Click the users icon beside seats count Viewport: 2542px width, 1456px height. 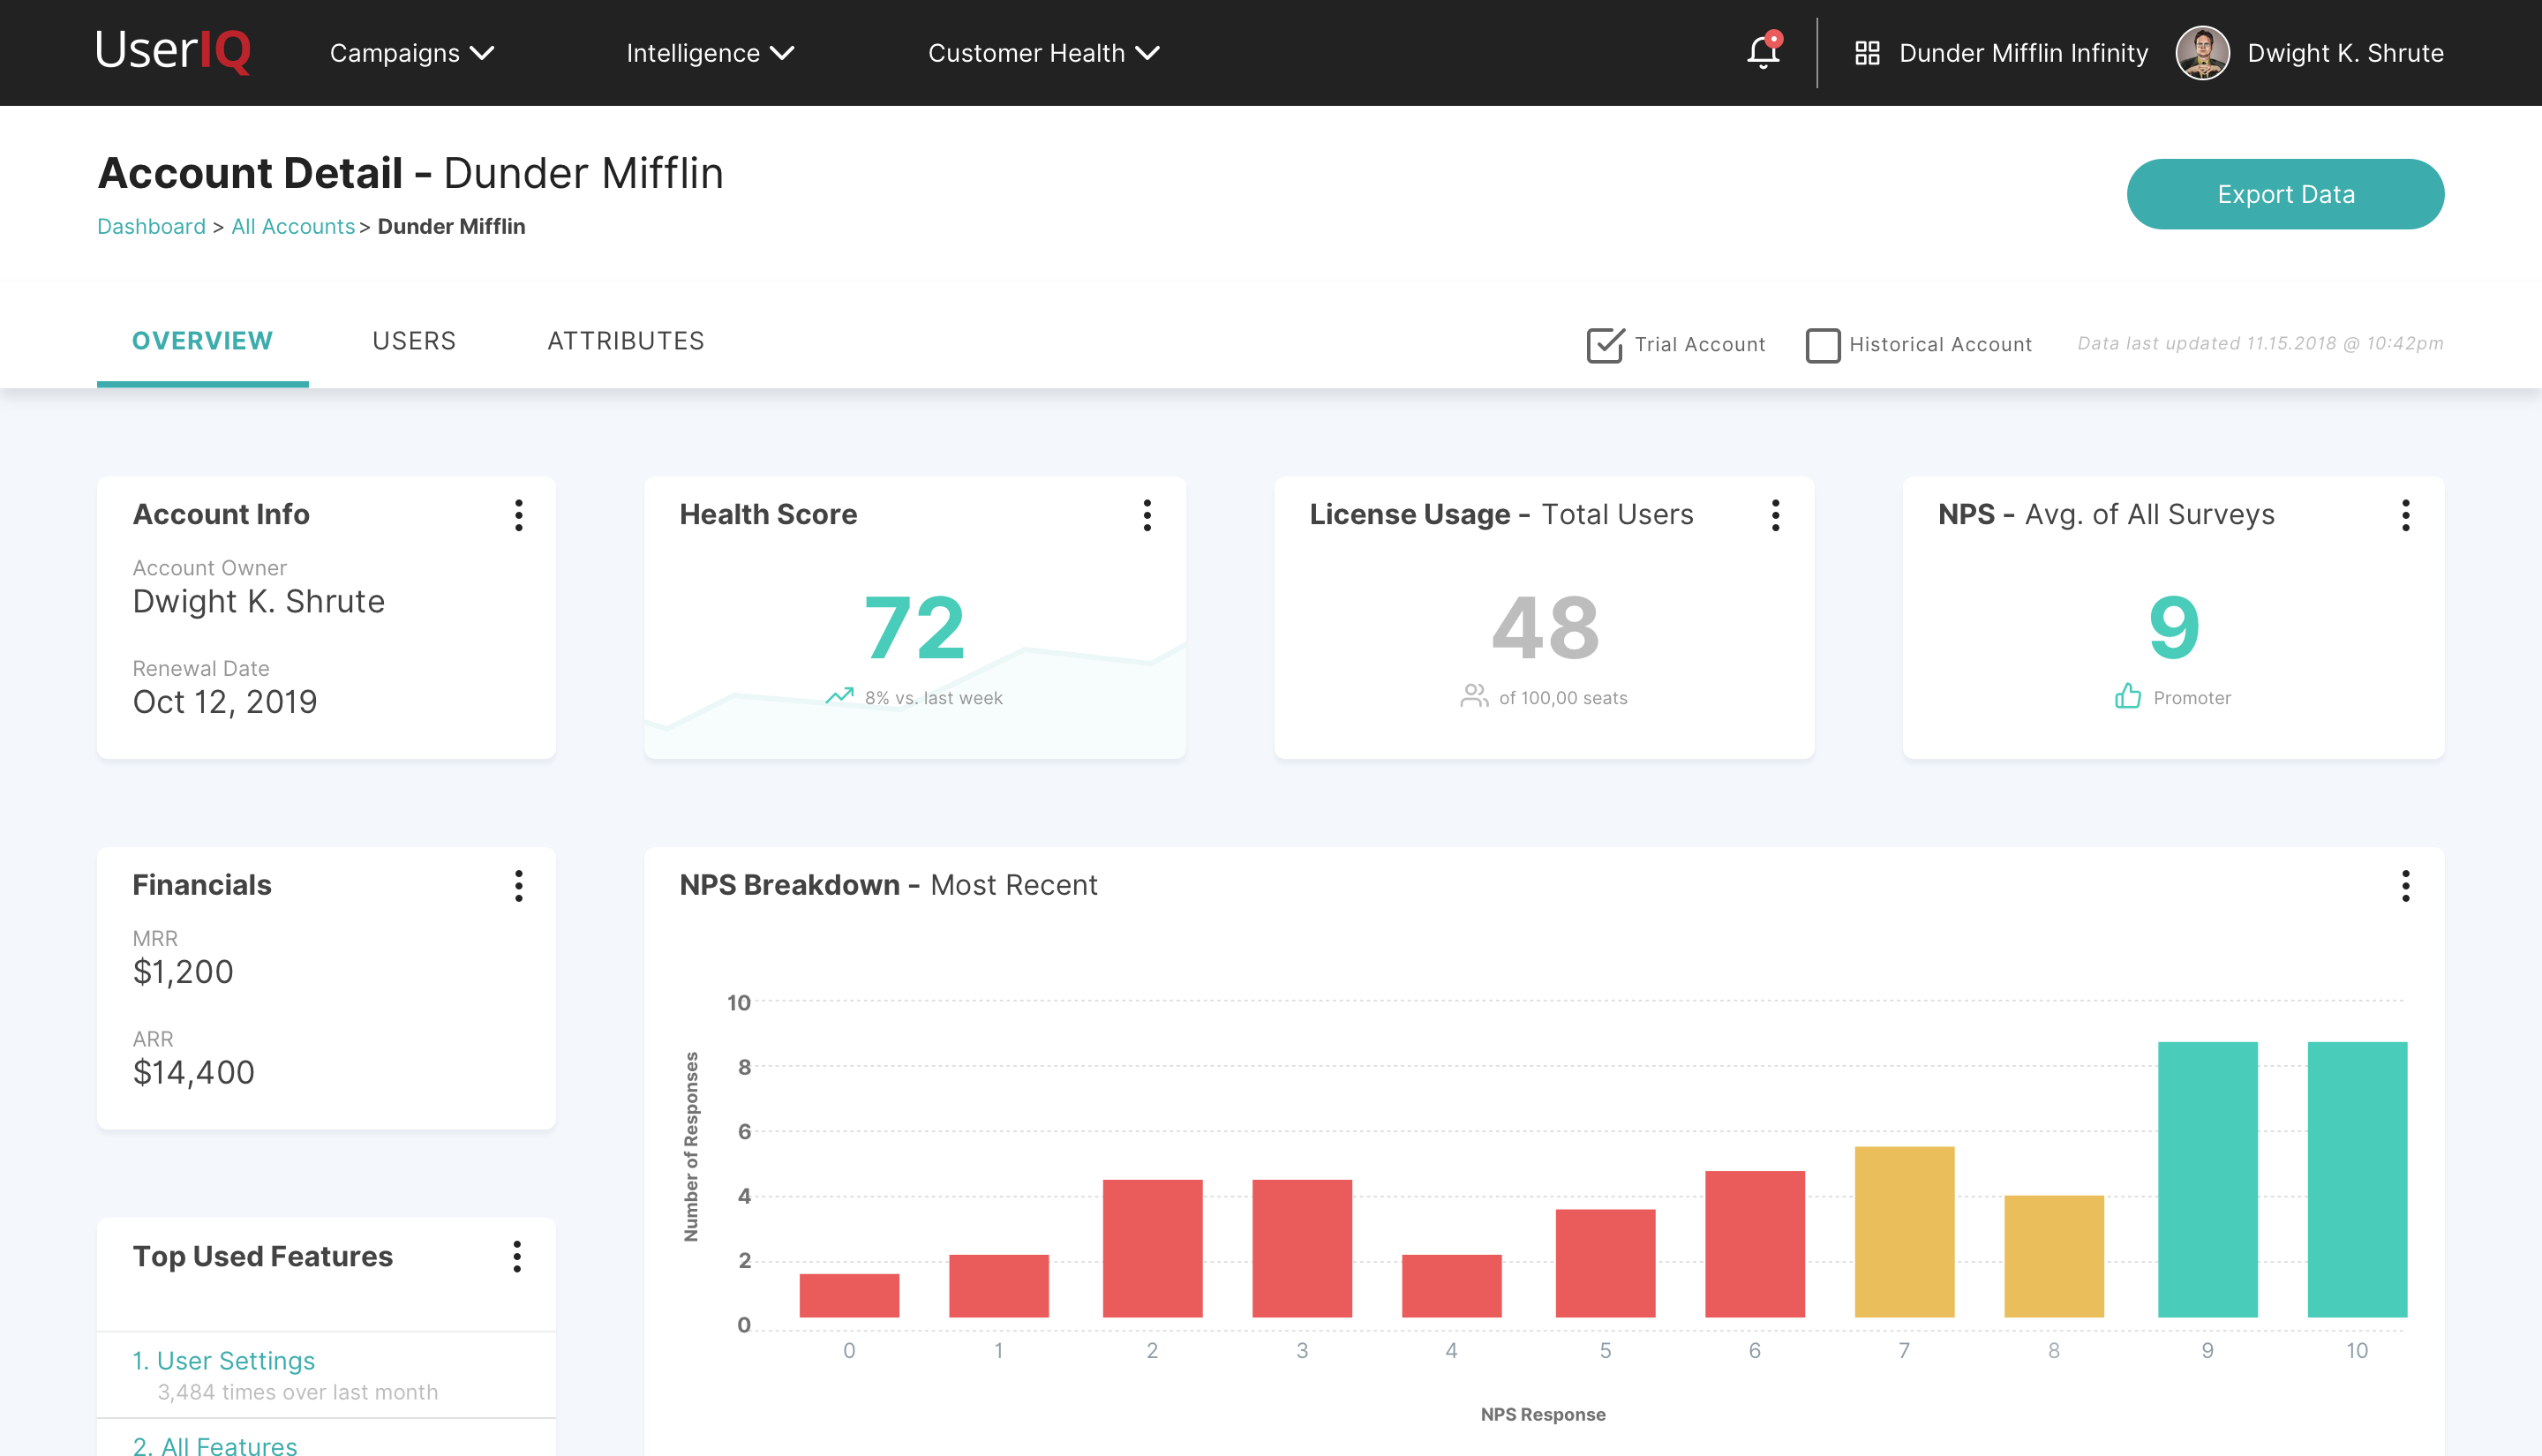point(1474,696)
